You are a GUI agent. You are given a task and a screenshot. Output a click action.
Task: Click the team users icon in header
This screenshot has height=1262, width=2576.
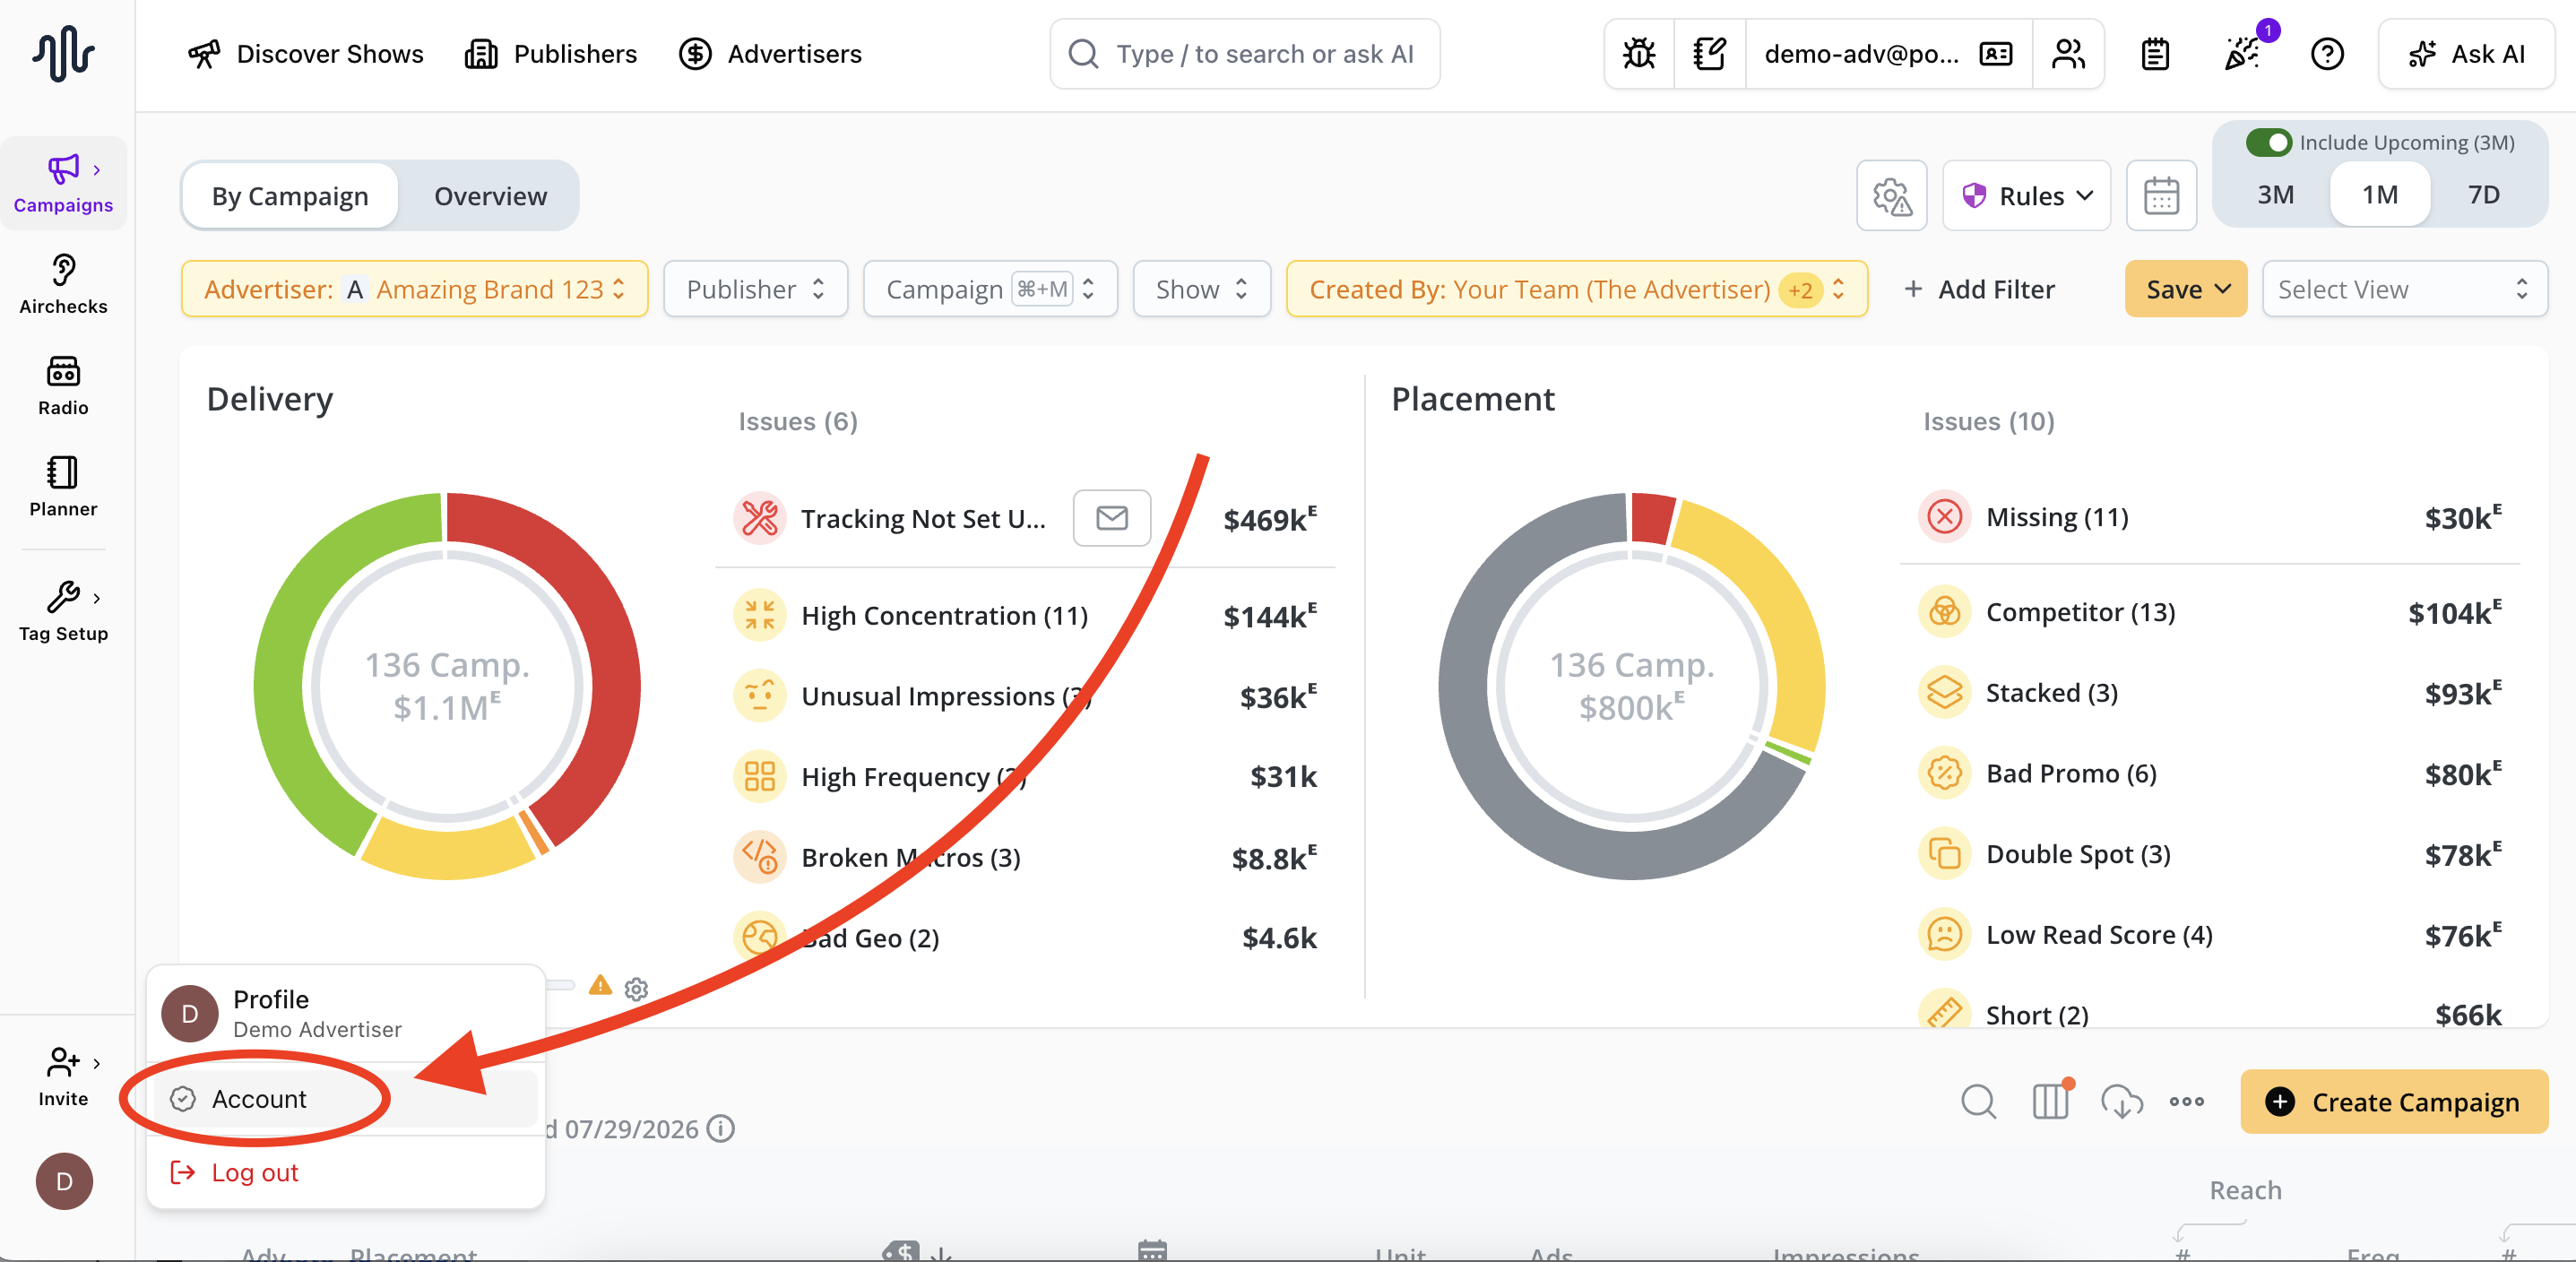2068,54
